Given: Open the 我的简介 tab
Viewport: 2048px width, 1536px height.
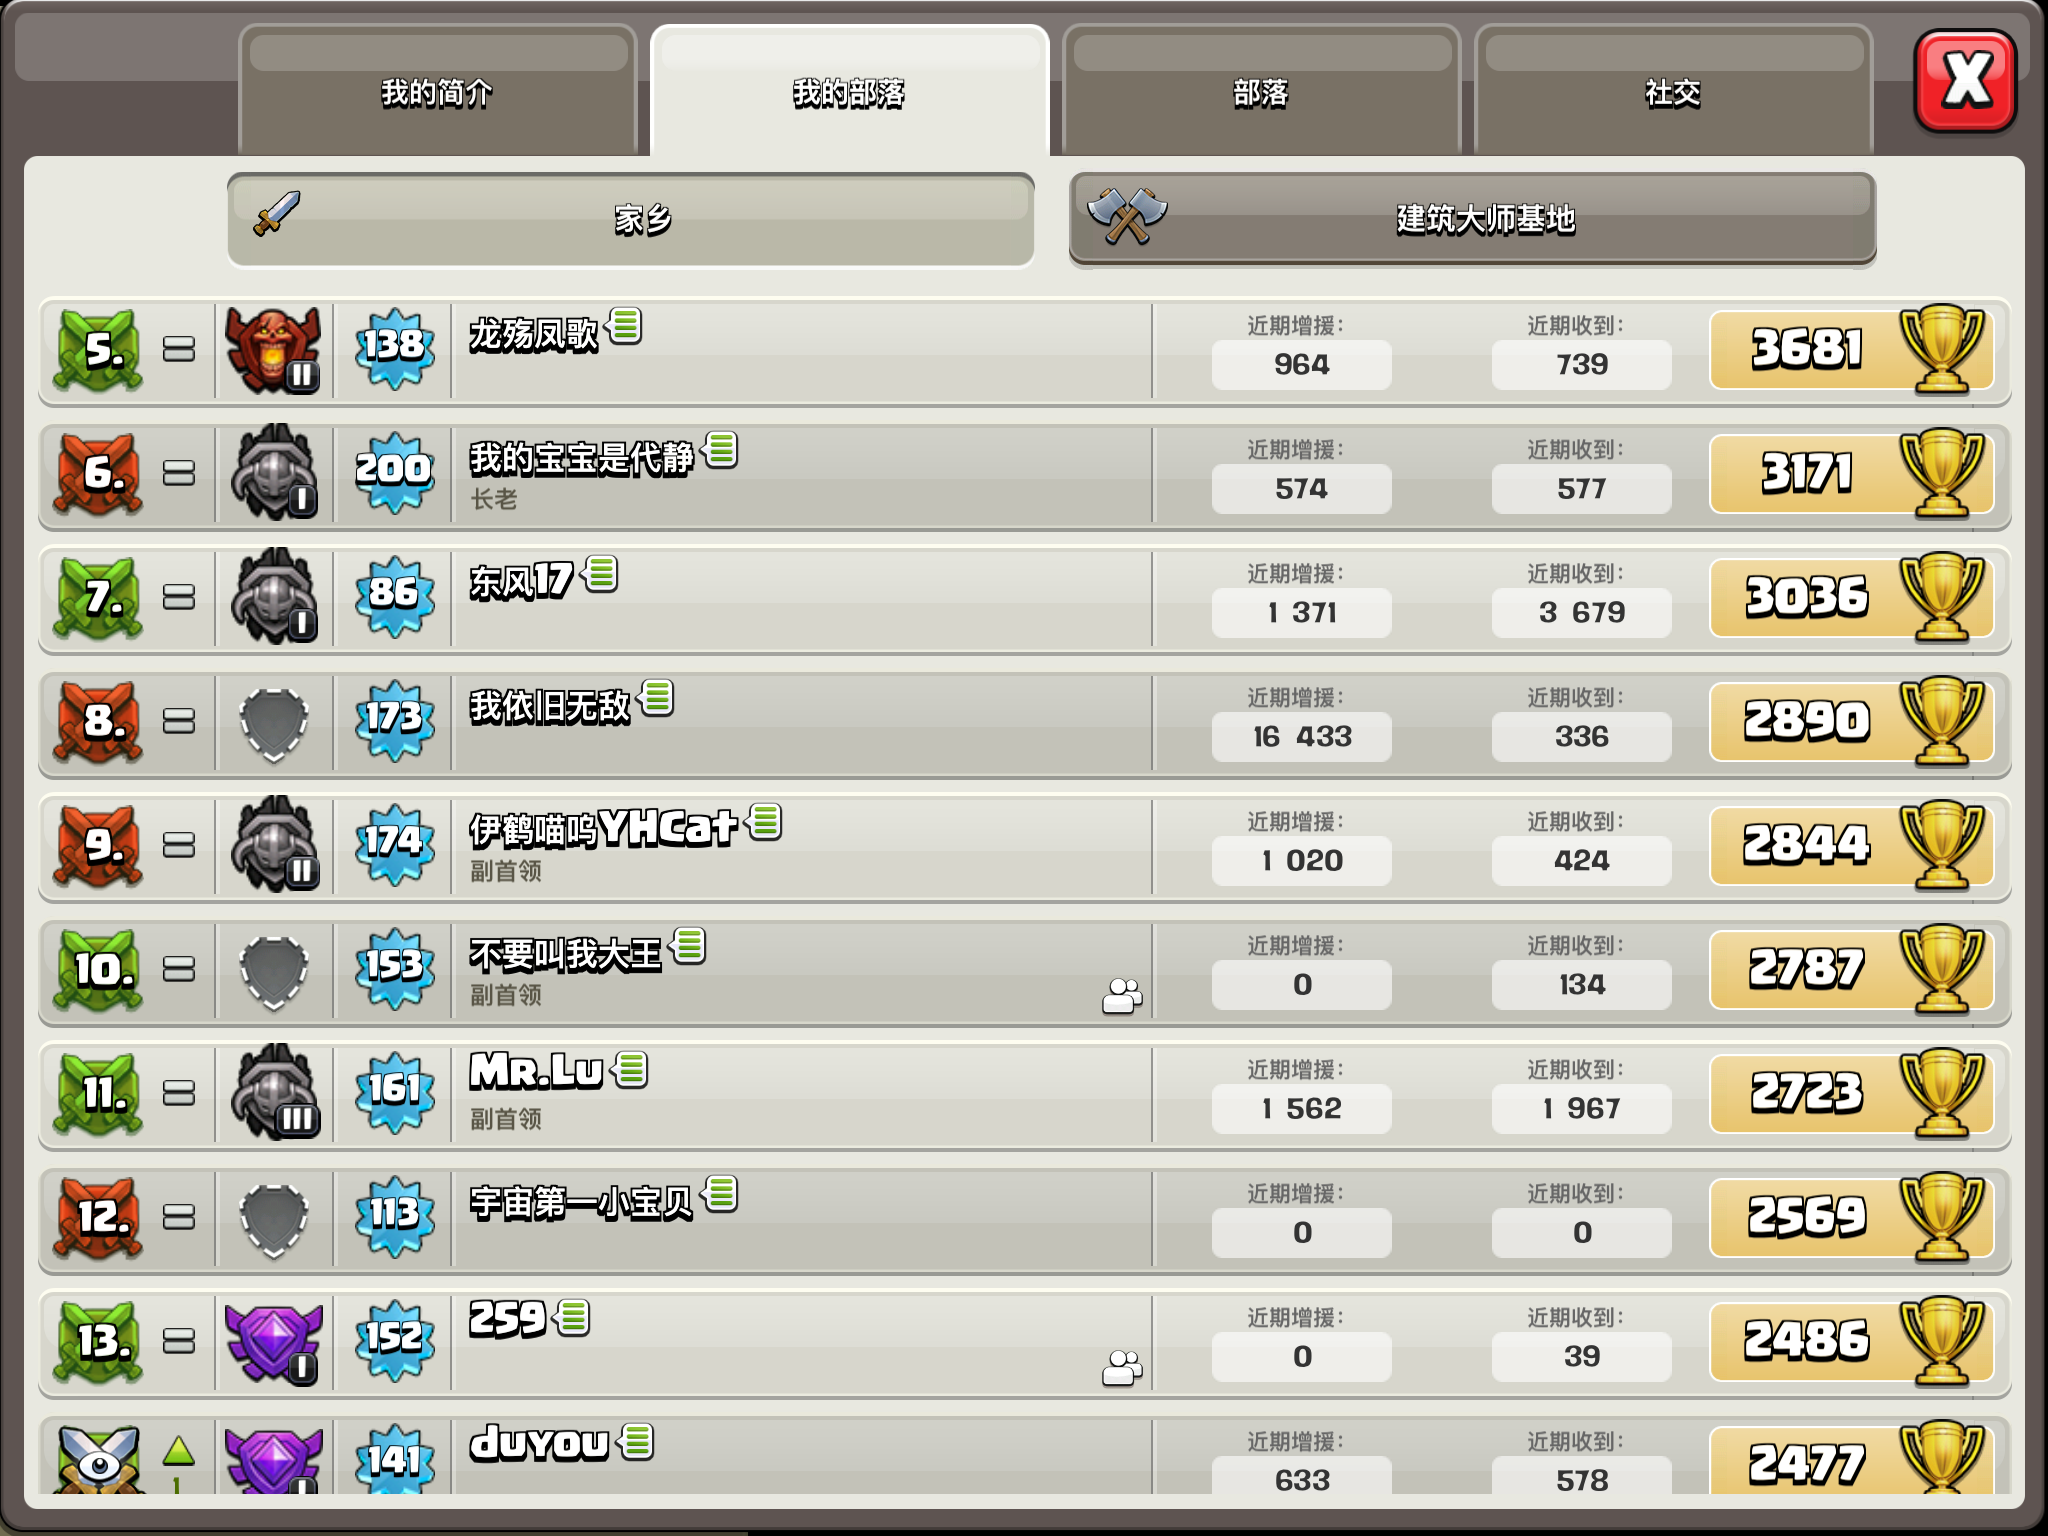Looking at the screenshot, I should pos(438,92).
